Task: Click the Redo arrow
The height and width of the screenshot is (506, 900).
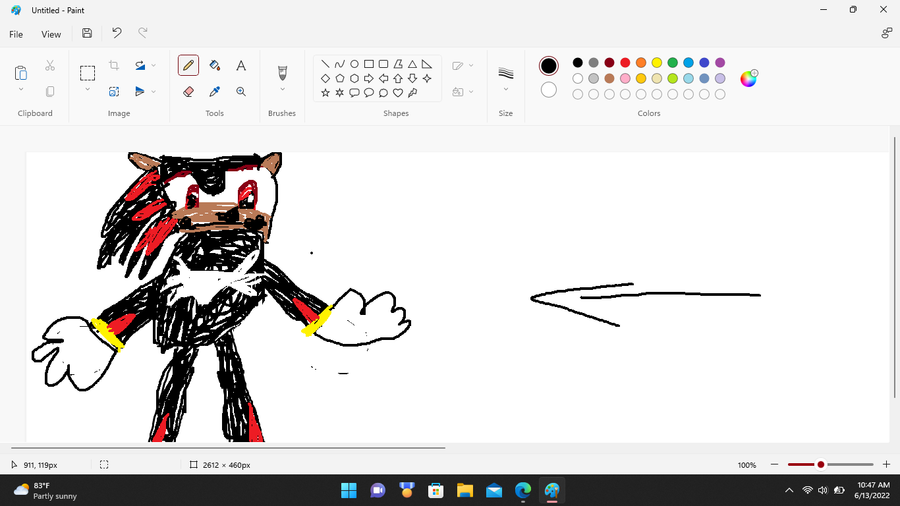Action: point(142,33)
